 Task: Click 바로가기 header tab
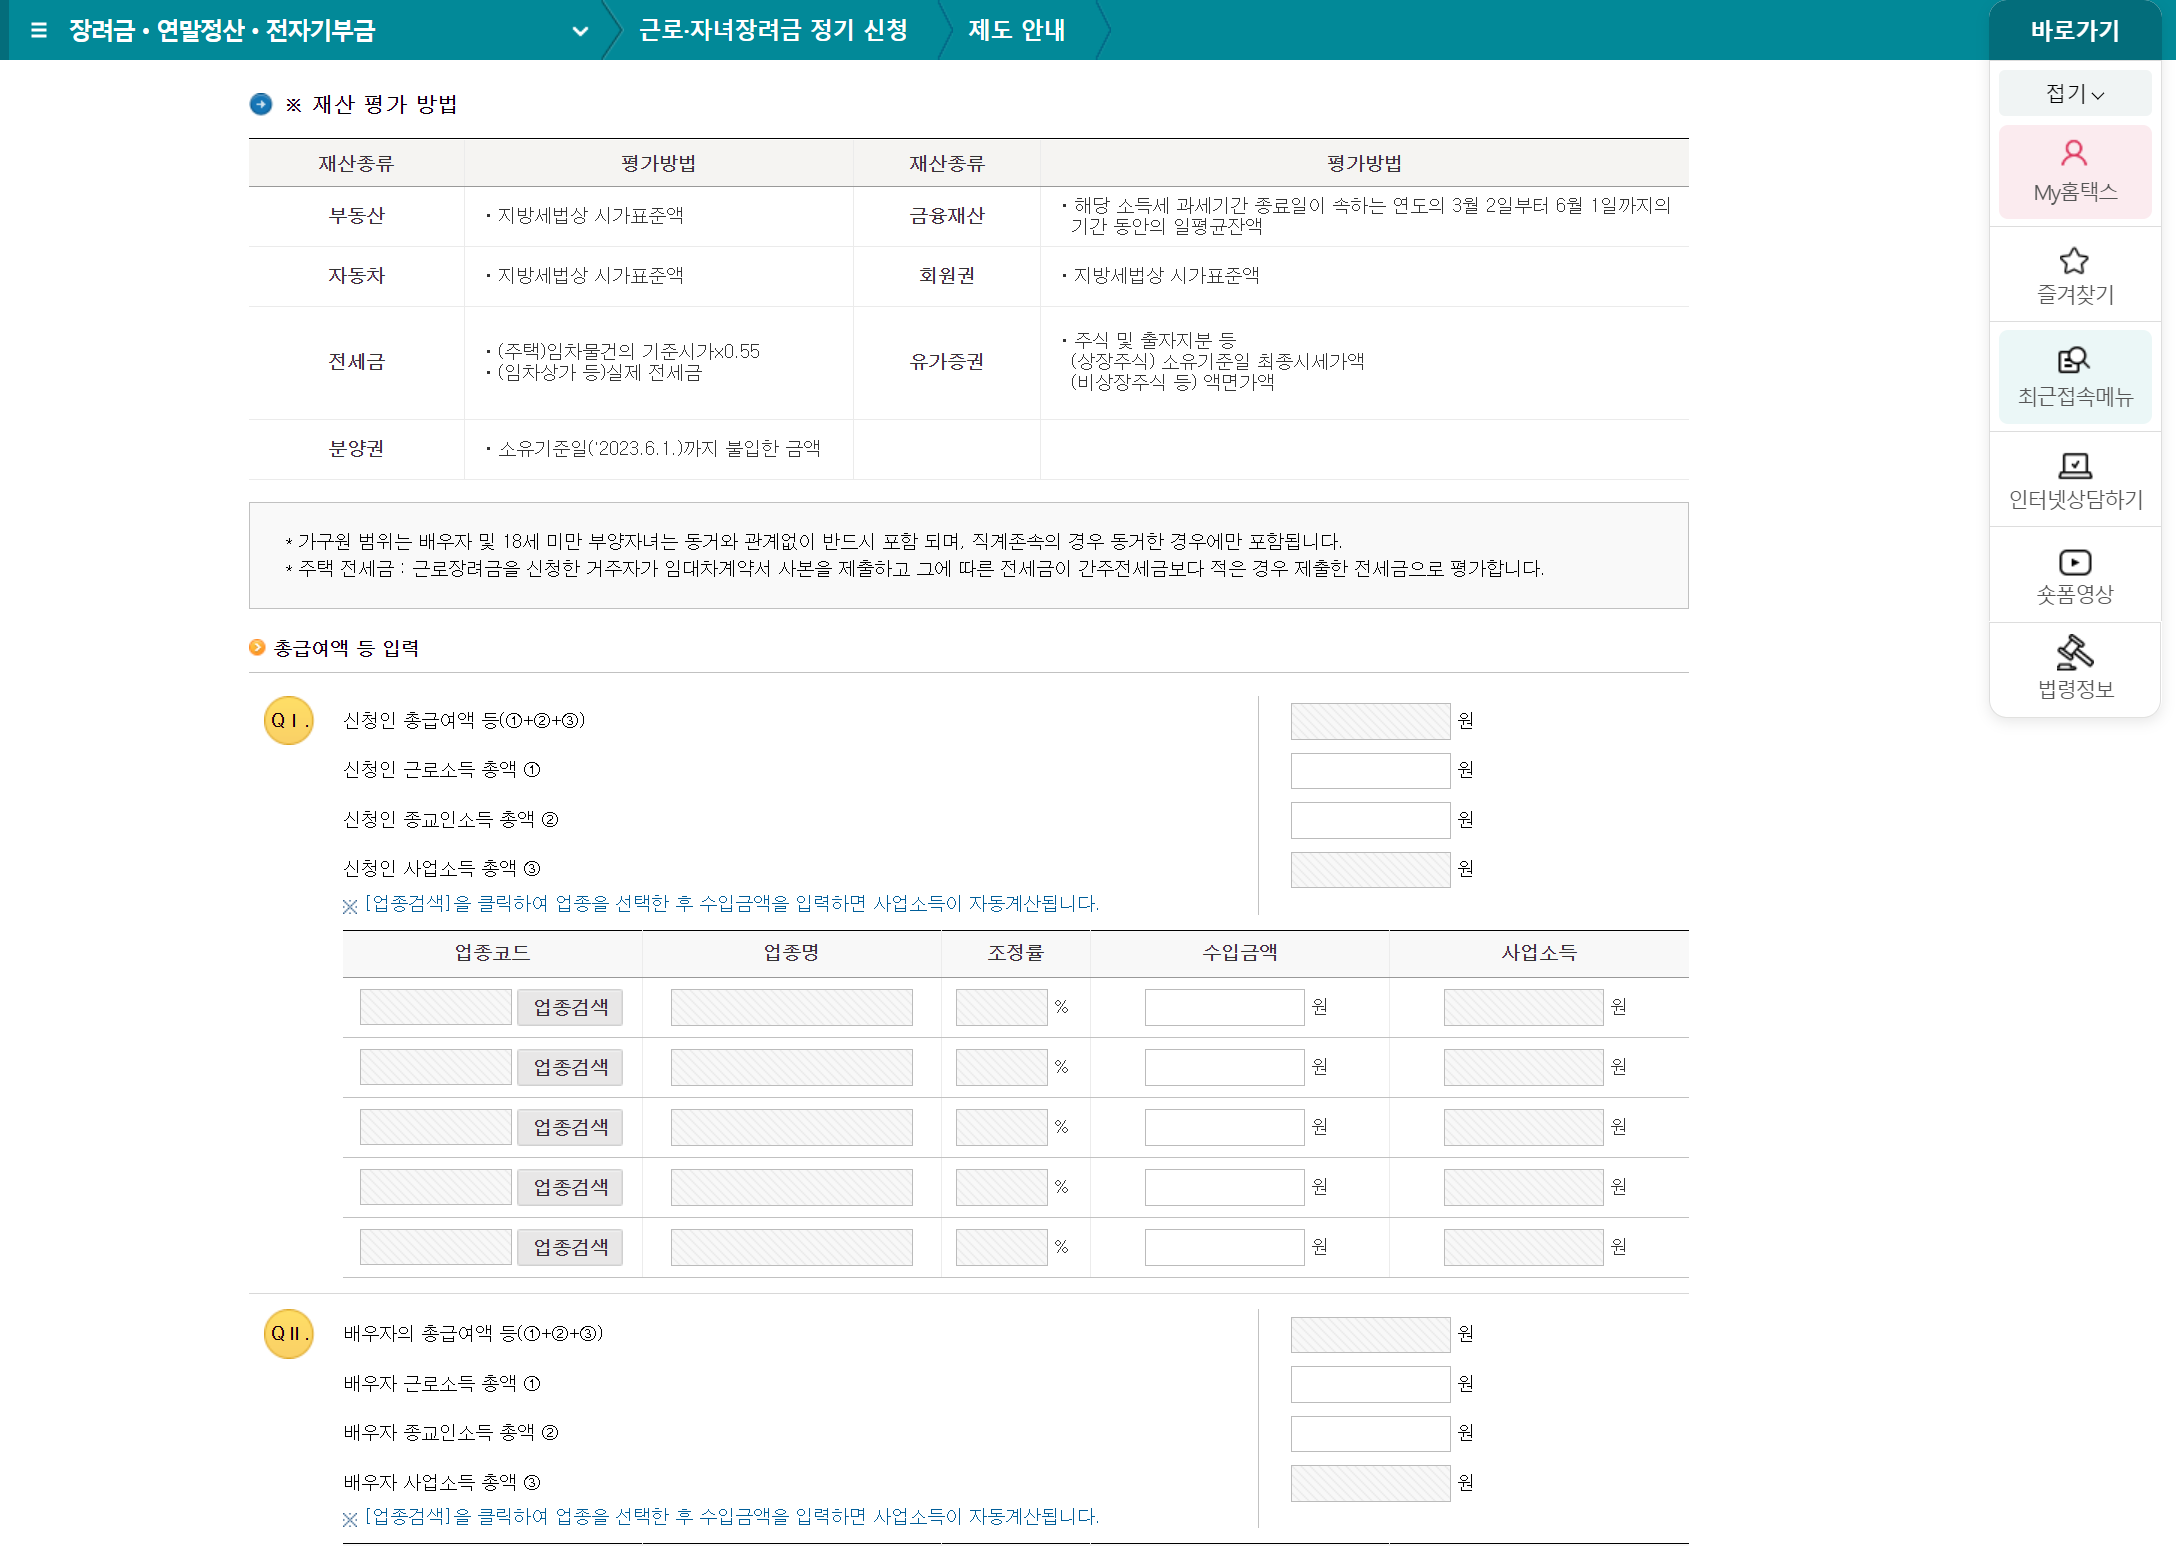[x=2074, y=30]
